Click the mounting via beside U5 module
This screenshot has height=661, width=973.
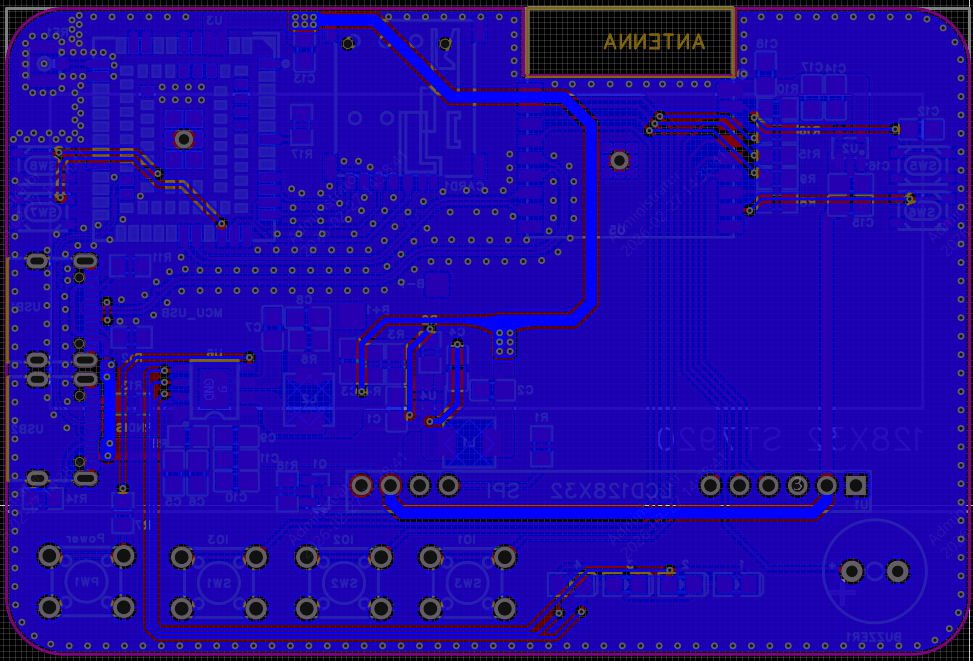(x=619, y=160)
